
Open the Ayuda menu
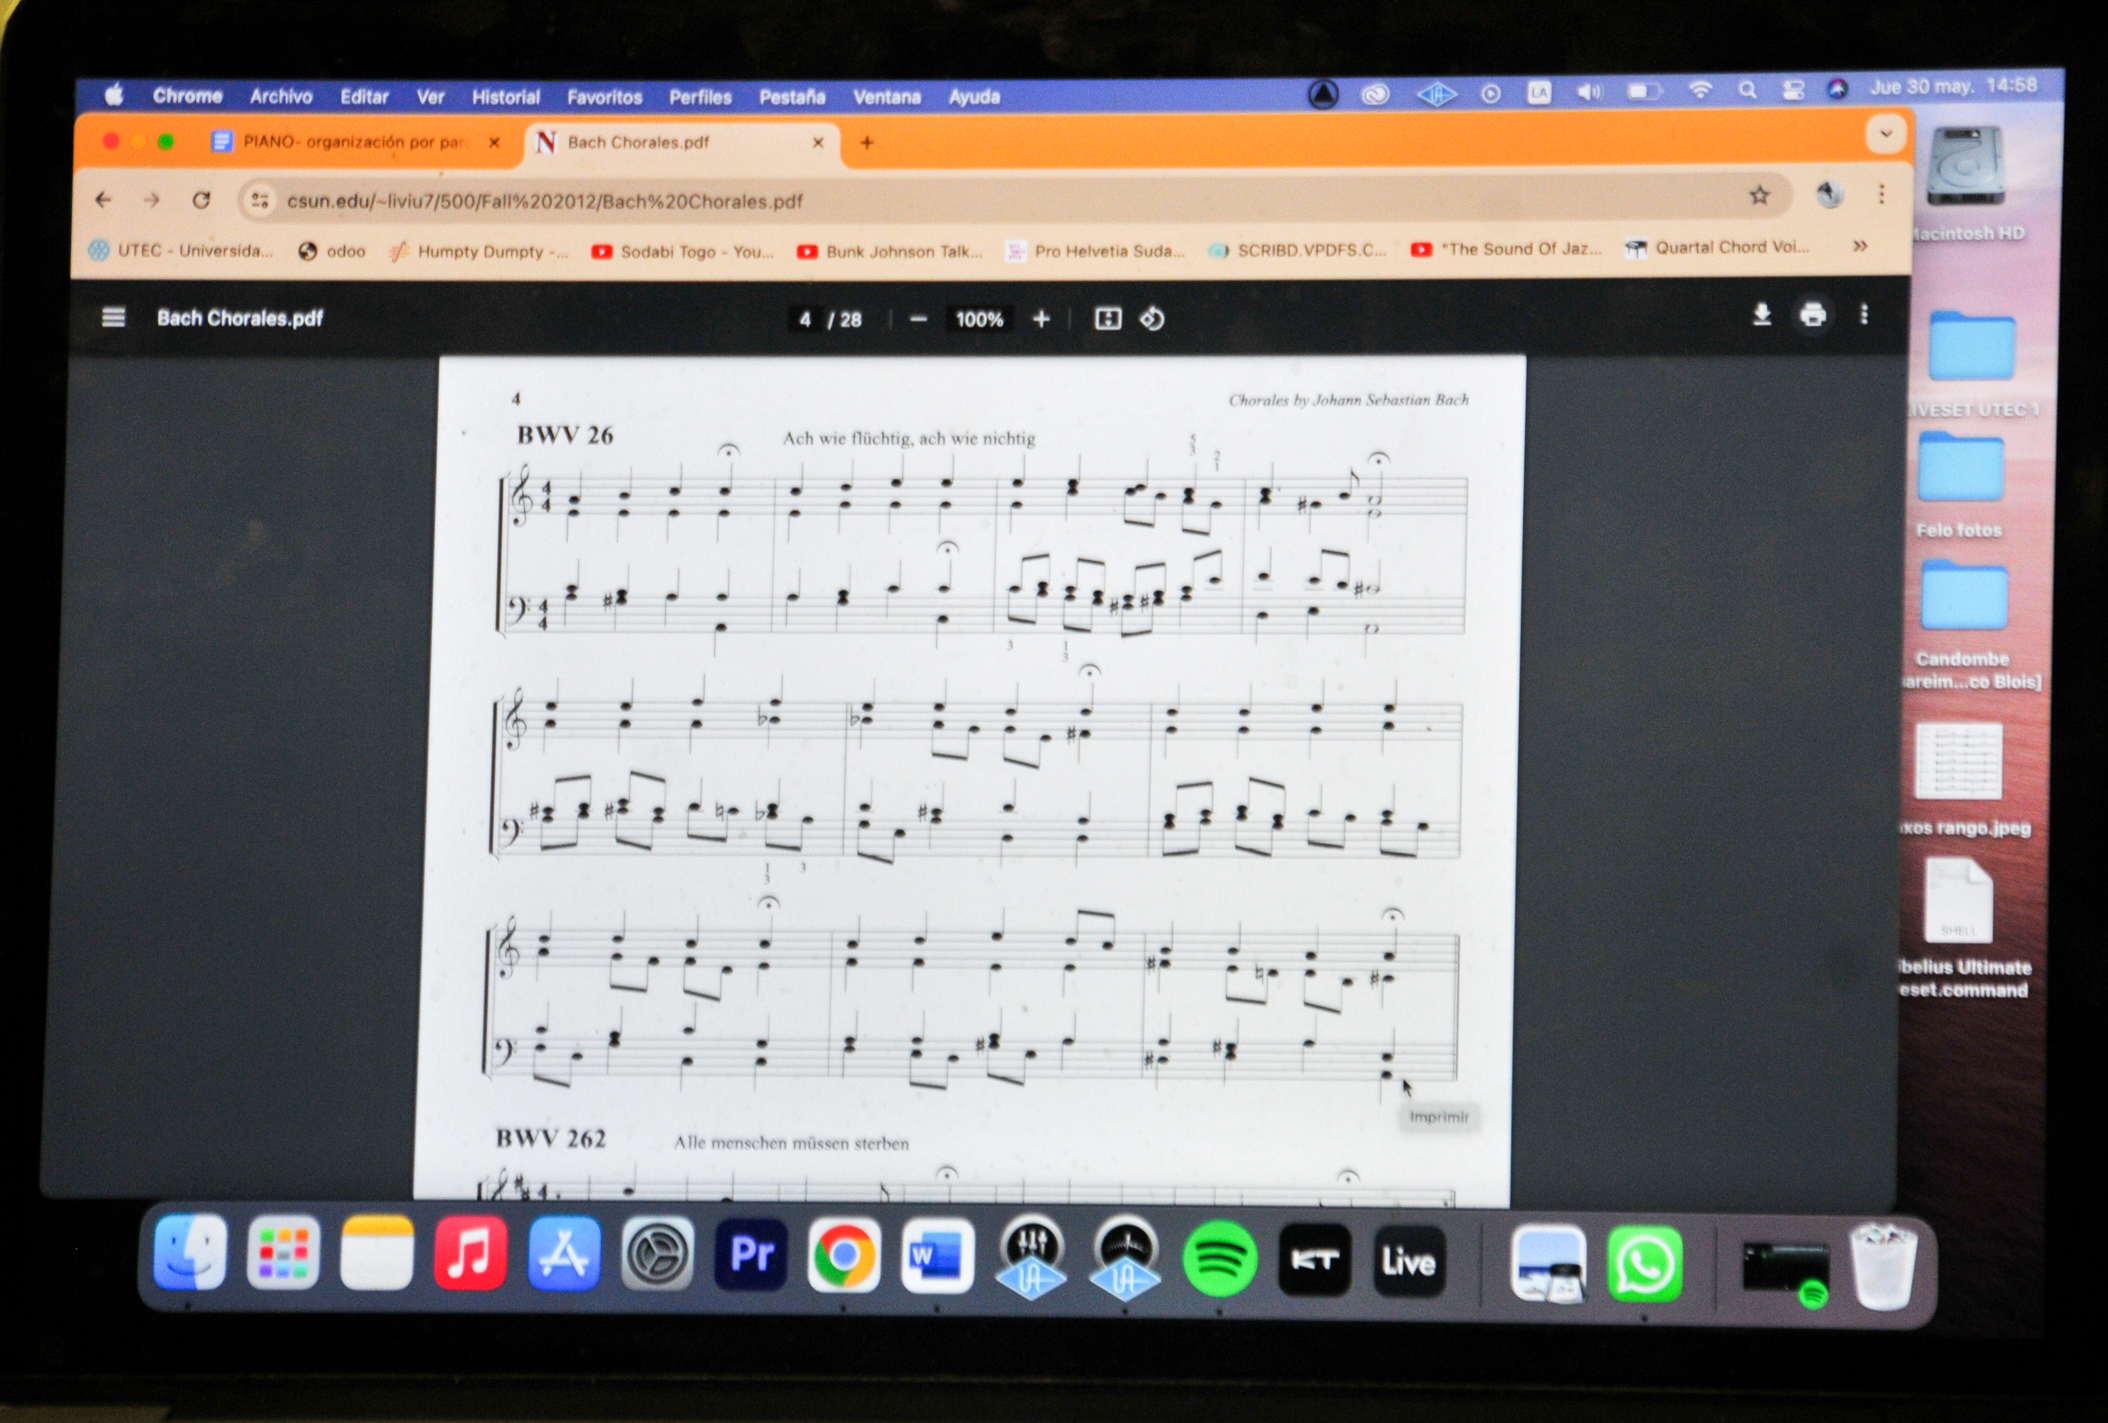pos(974,97)
